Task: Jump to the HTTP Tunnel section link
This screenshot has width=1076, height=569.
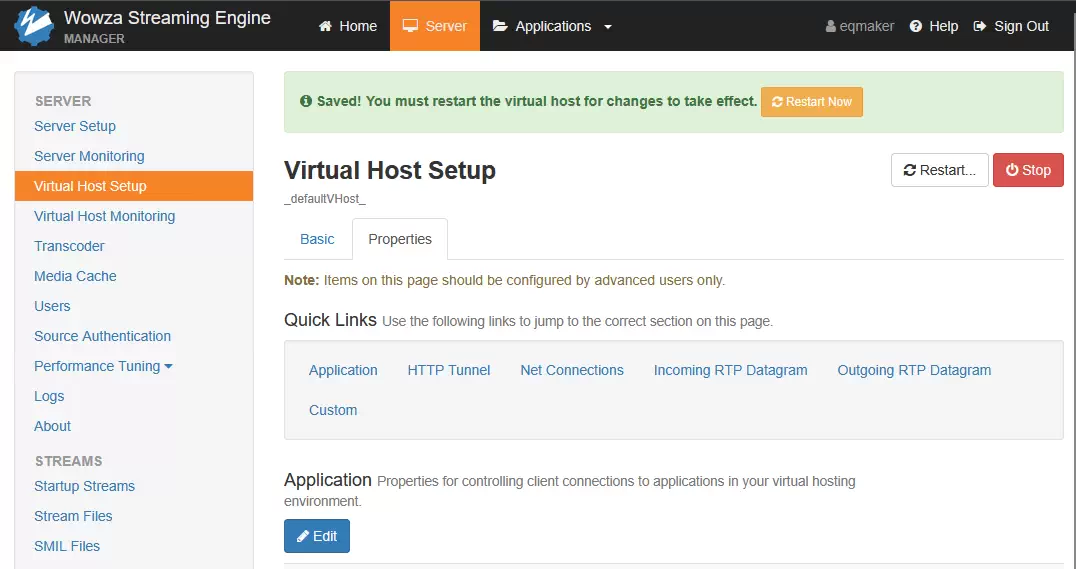Action: tap(449, 370)
